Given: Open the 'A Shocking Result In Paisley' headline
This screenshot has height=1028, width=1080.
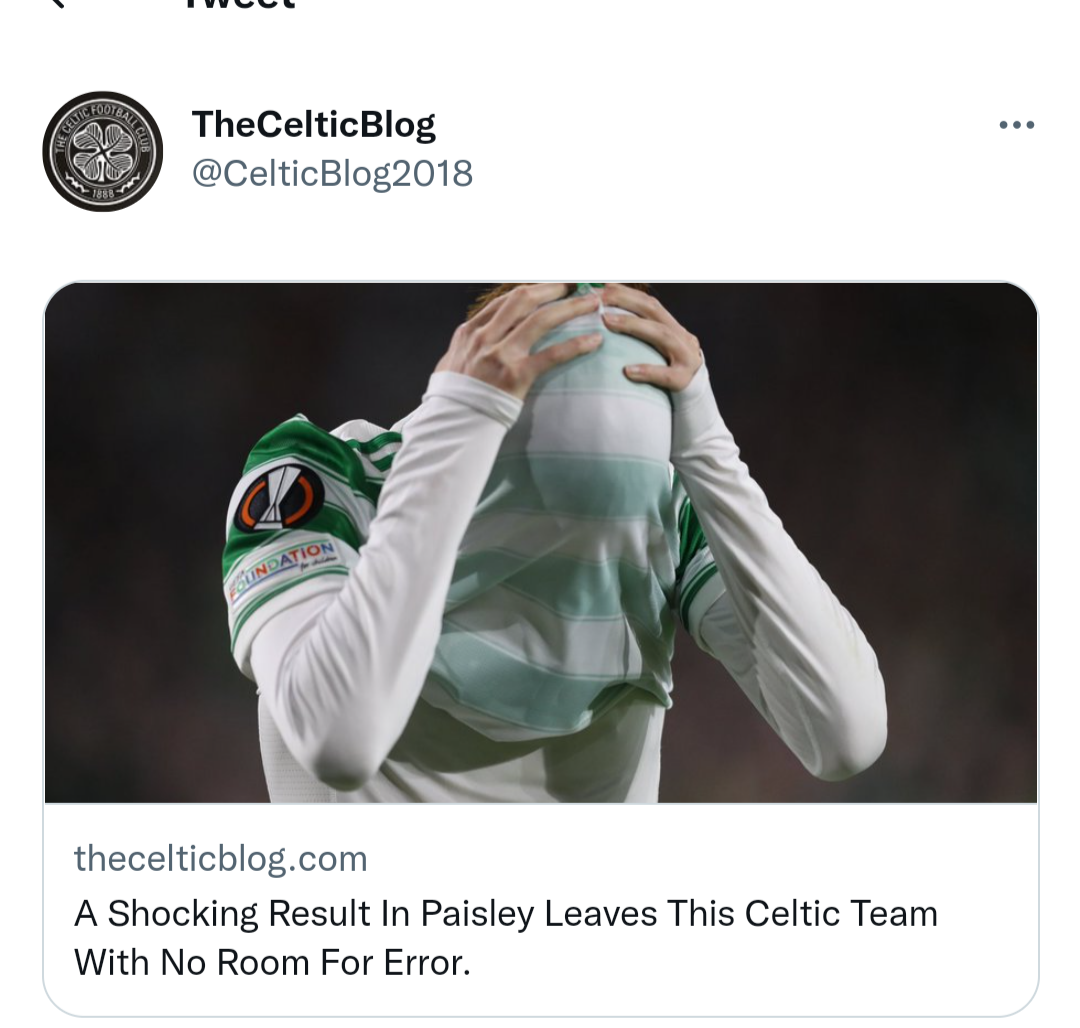Looking at the screenshot, I should [506, 914].
